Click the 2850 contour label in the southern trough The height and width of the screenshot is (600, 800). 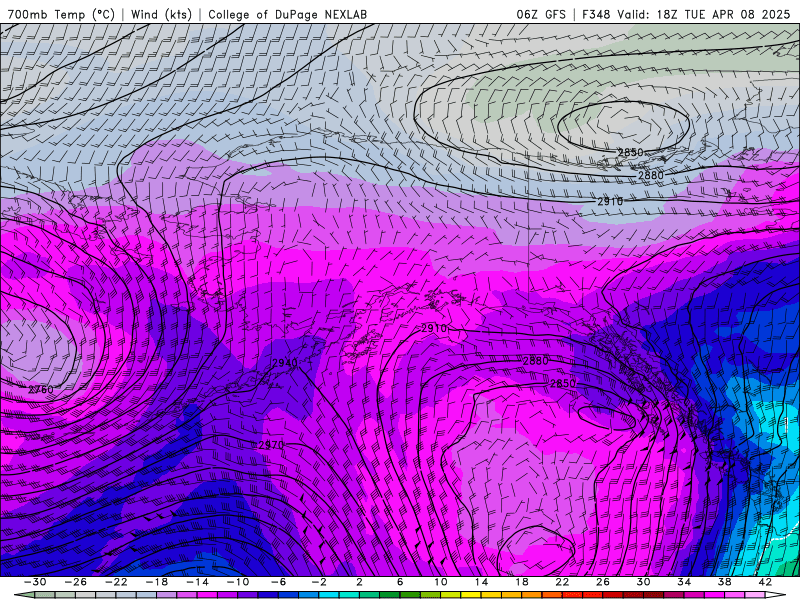click(563, 383)
